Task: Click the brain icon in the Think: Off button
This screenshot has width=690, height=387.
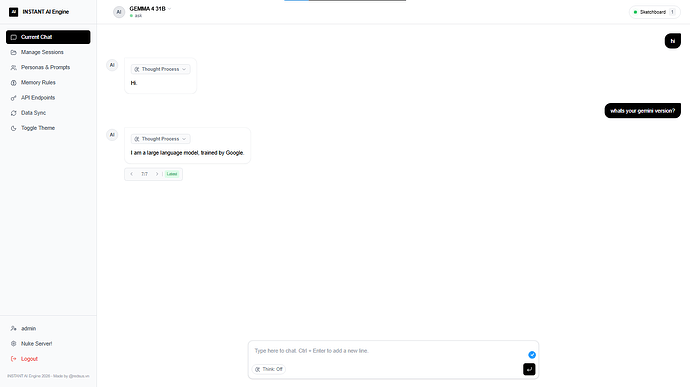Action: [x=258, y=369]
